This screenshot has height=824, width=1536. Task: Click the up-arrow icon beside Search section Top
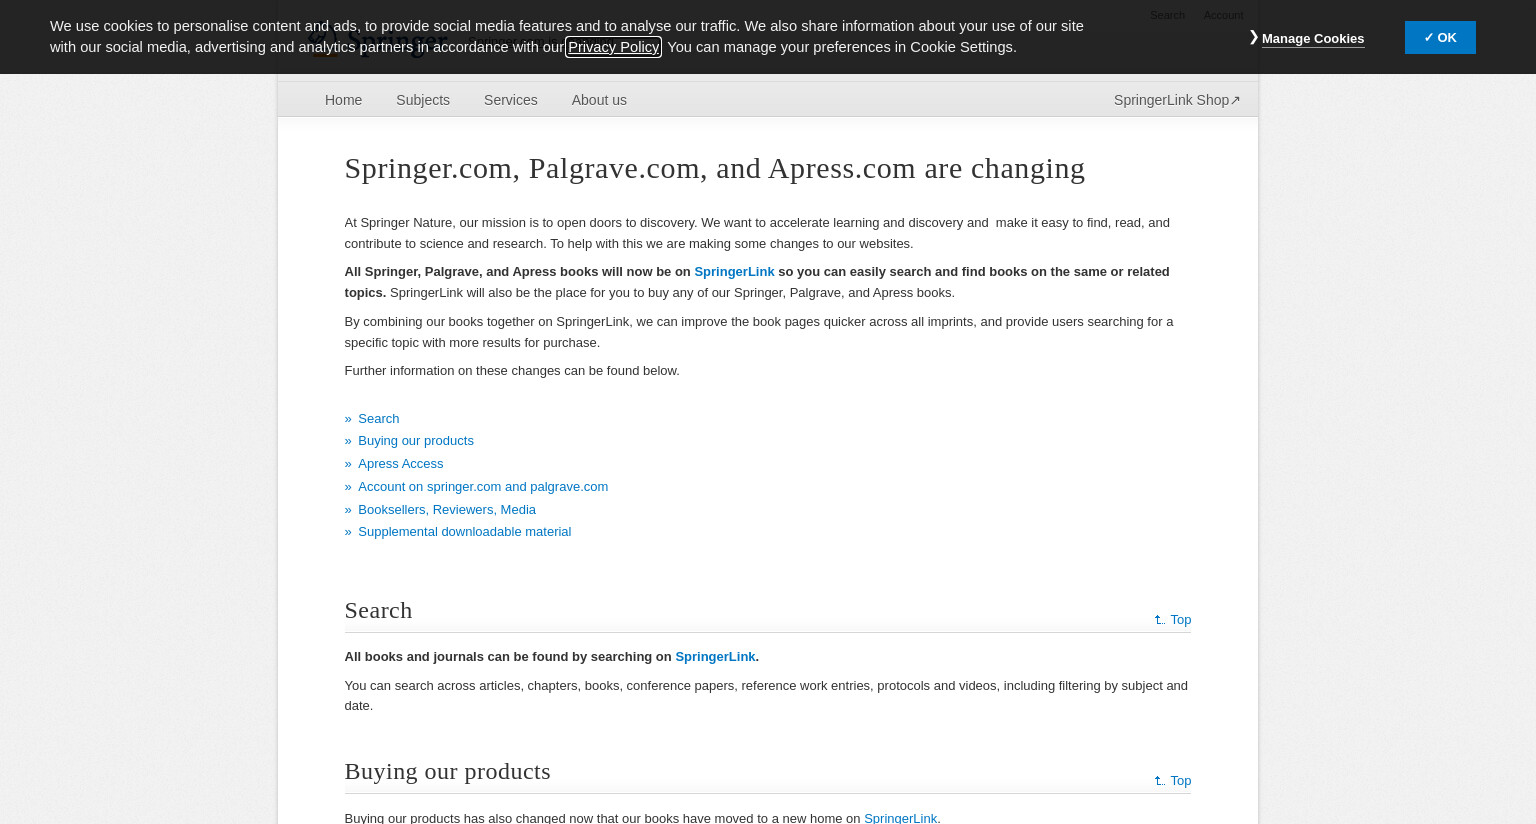(1160, 620)
